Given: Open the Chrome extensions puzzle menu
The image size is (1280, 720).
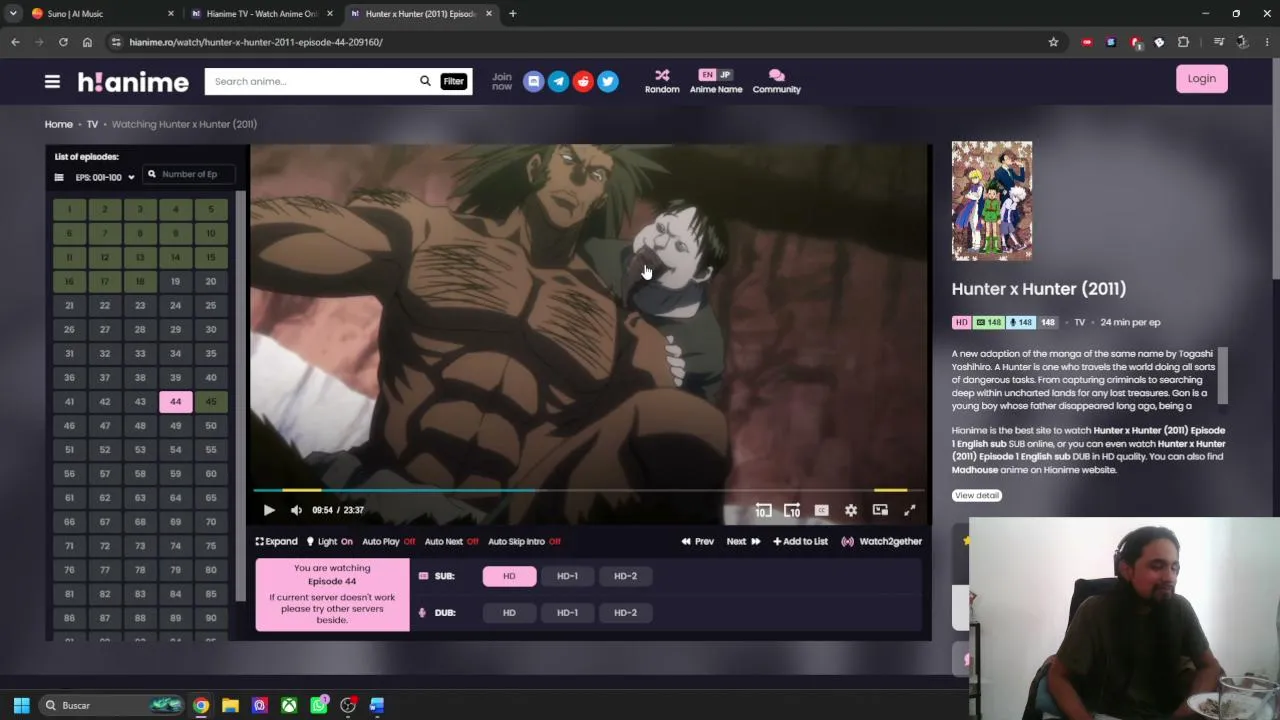Looking at the screenshot, I should [x=1183, y=42].
